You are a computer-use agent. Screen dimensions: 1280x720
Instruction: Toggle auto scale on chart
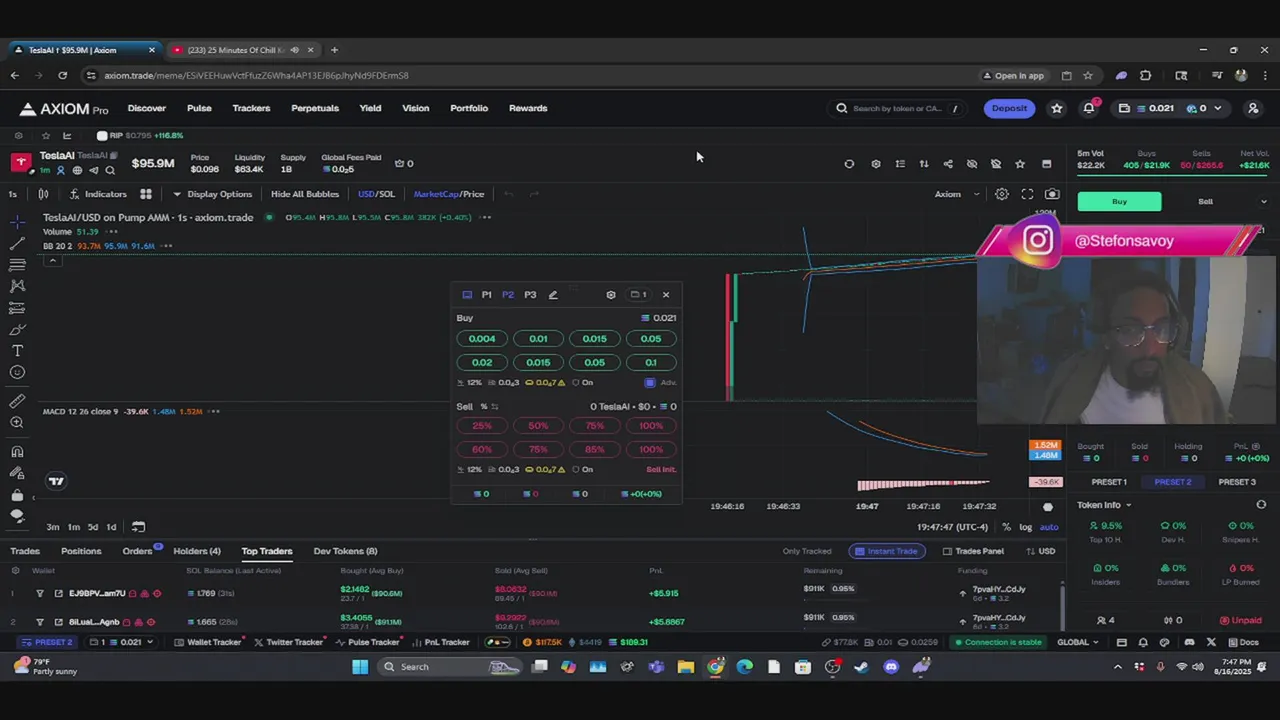click(1049, 527)
